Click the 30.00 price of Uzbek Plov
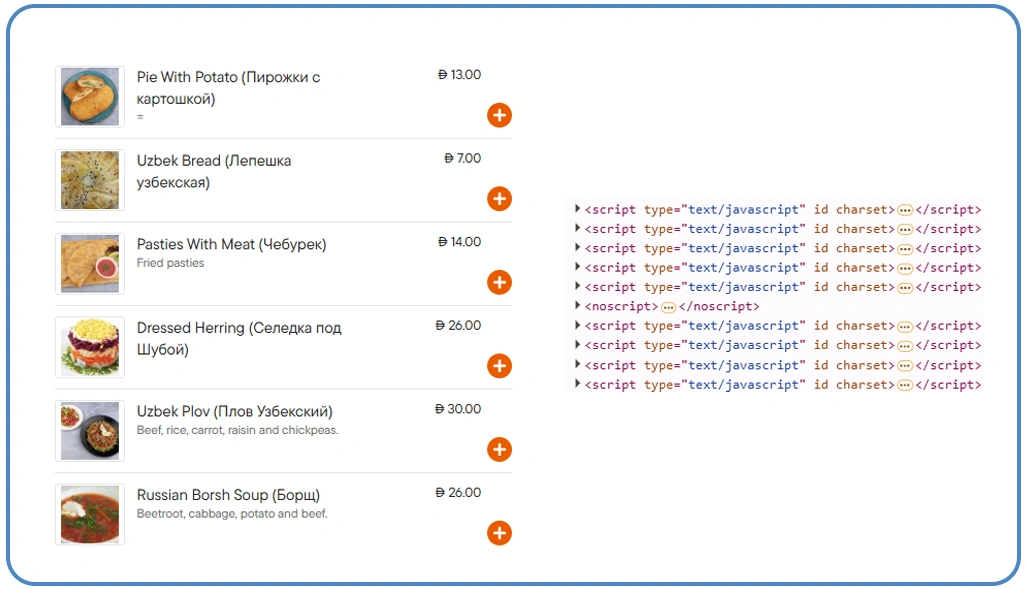This screenshot has height=589, width=1026. pos(458,409)
